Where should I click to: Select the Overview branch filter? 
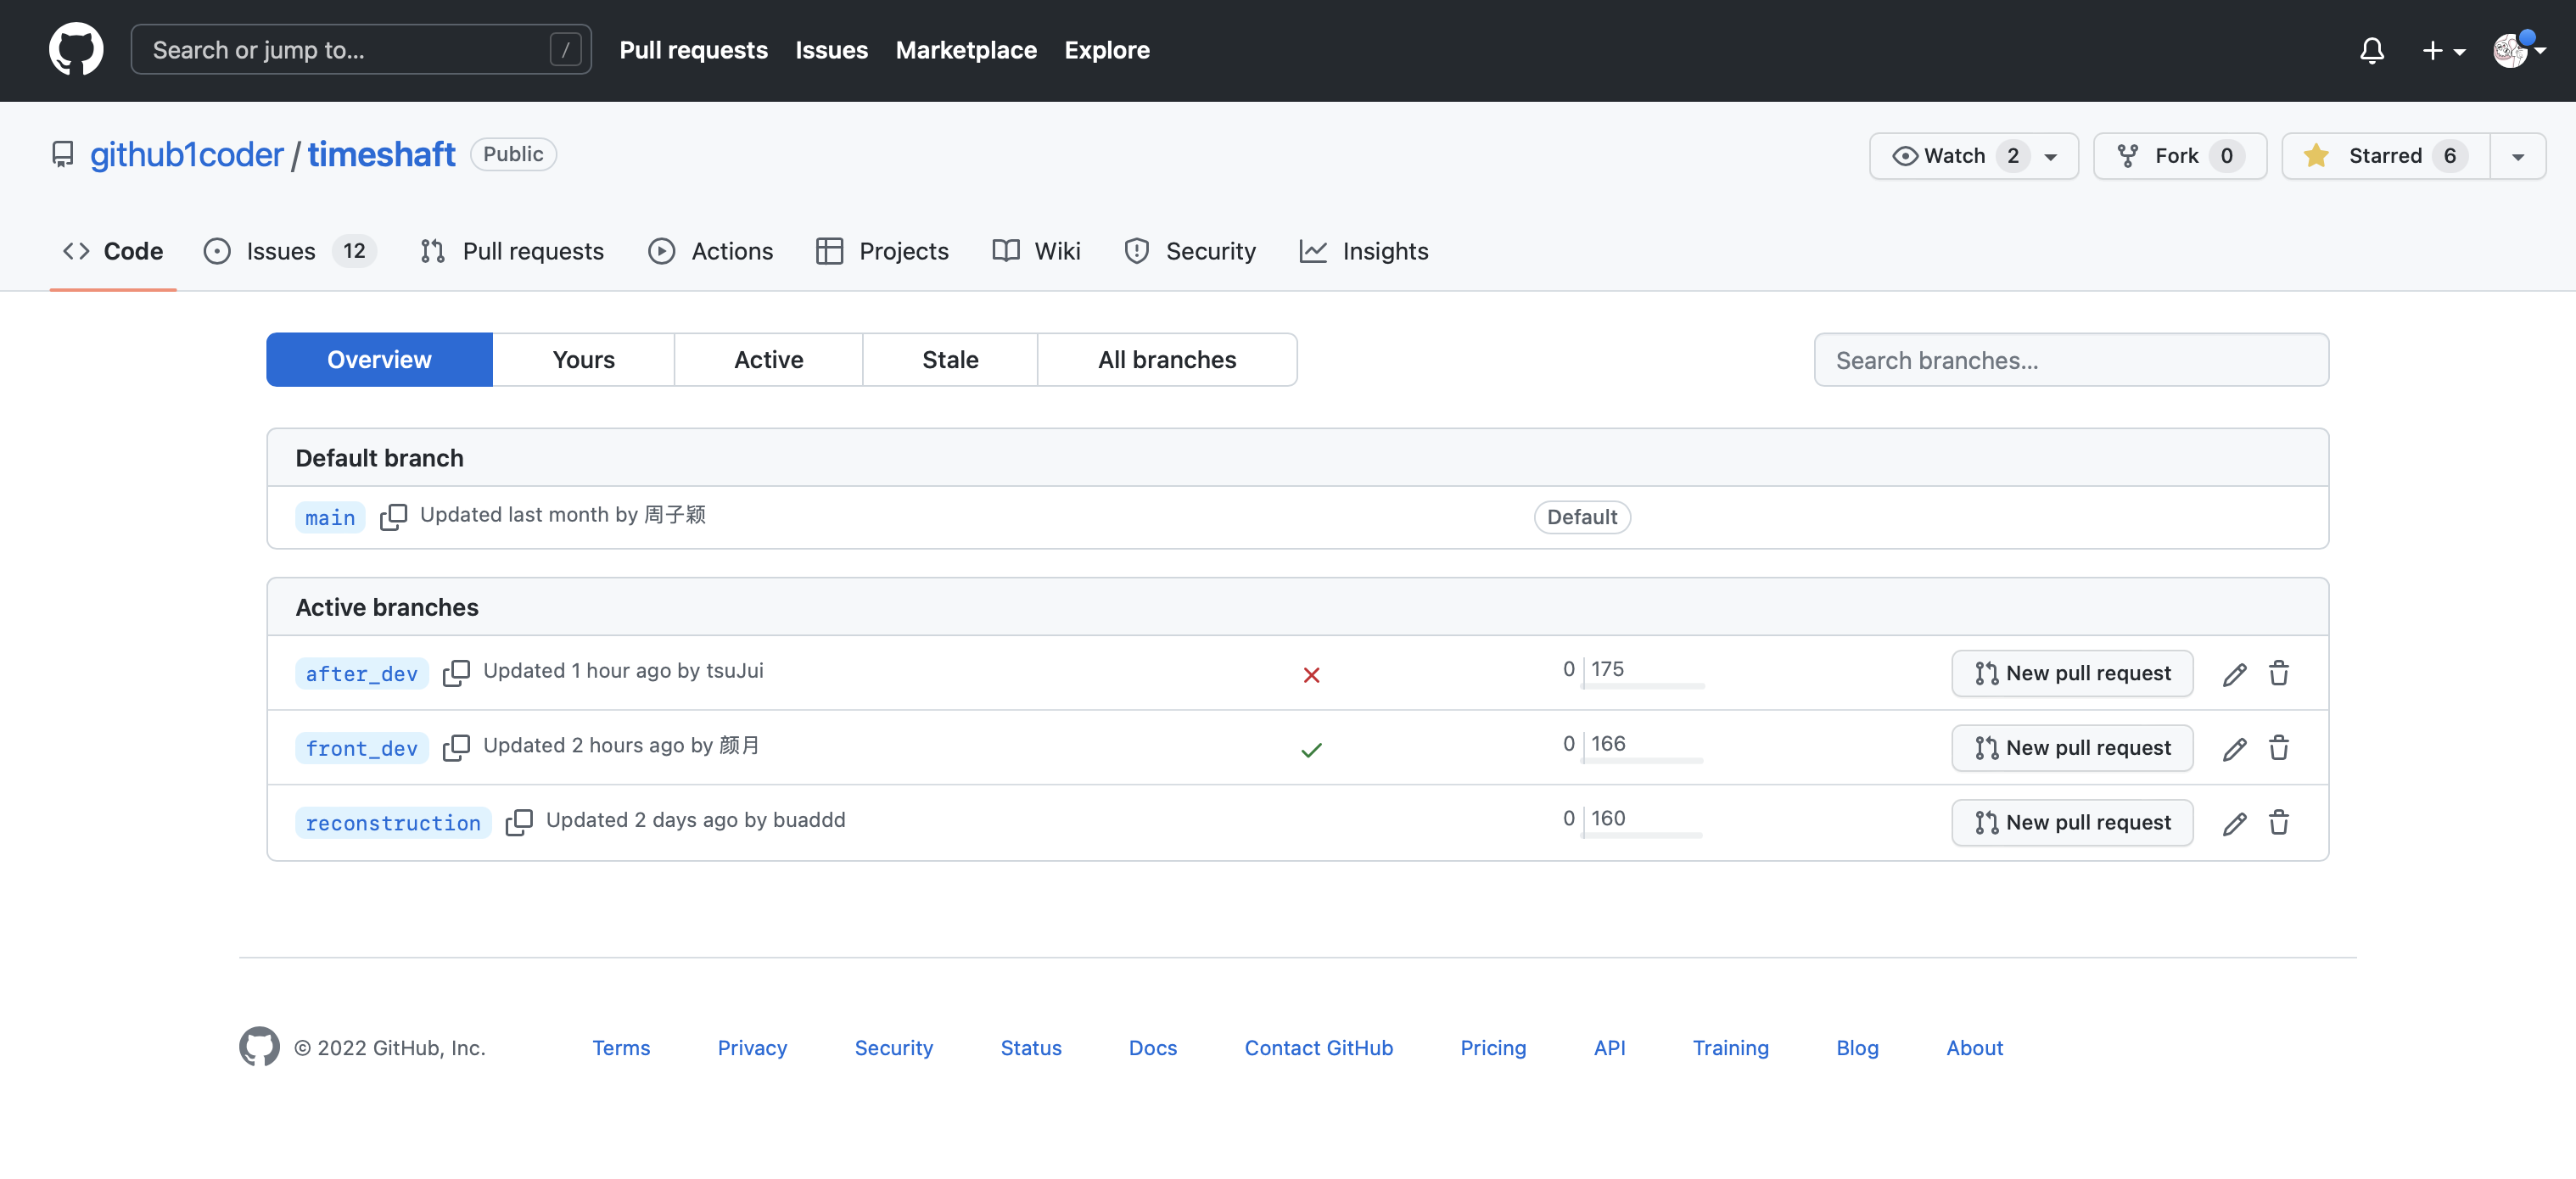pyautogui.click(x=379, y=359)
